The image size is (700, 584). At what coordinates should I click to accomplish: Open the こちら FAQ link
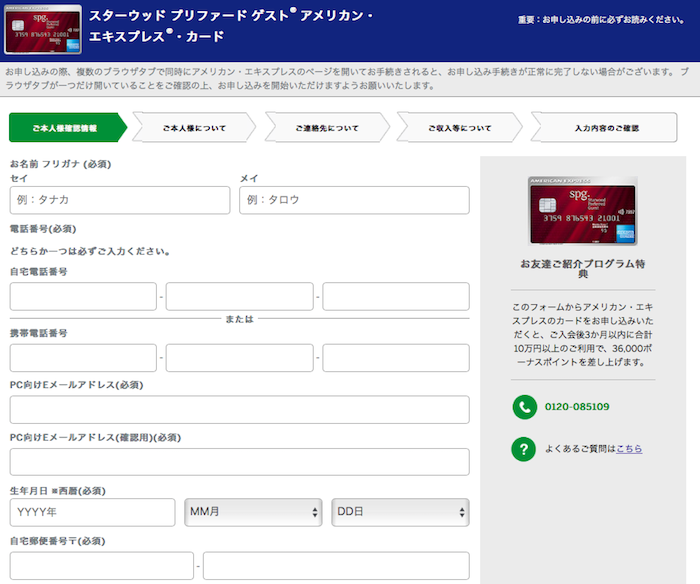pyautogui.click(x=629, y=449)
